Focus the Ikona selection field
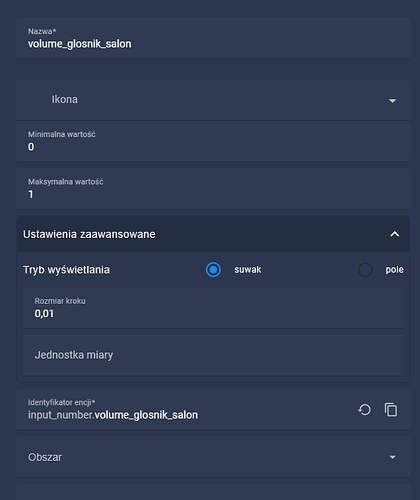 tap(213, 100)
